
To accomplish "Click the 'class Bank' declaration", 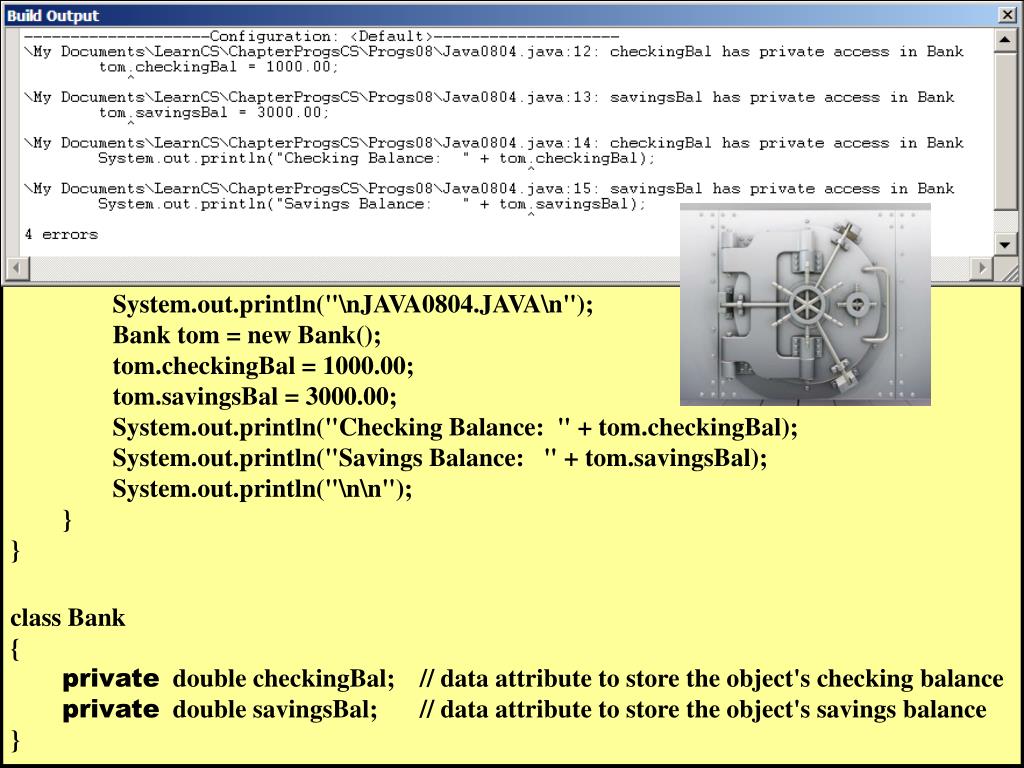I will coord(68,618).
